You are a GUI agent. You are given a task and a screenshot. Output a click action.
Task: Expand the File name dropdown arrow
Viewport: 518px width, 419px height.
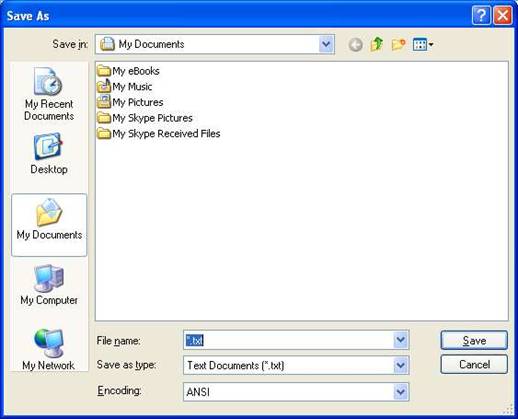click(400, 340)
